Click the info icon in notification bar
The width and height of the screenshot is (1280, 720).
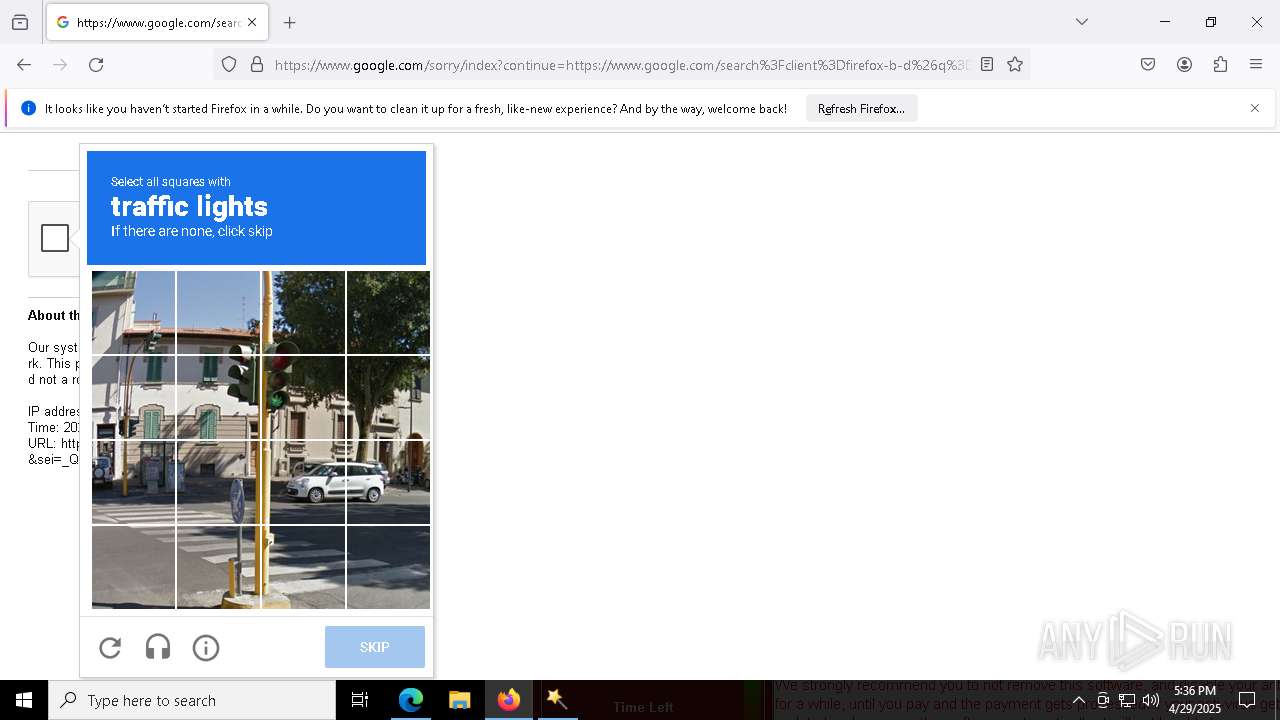(x=28, y=108)
